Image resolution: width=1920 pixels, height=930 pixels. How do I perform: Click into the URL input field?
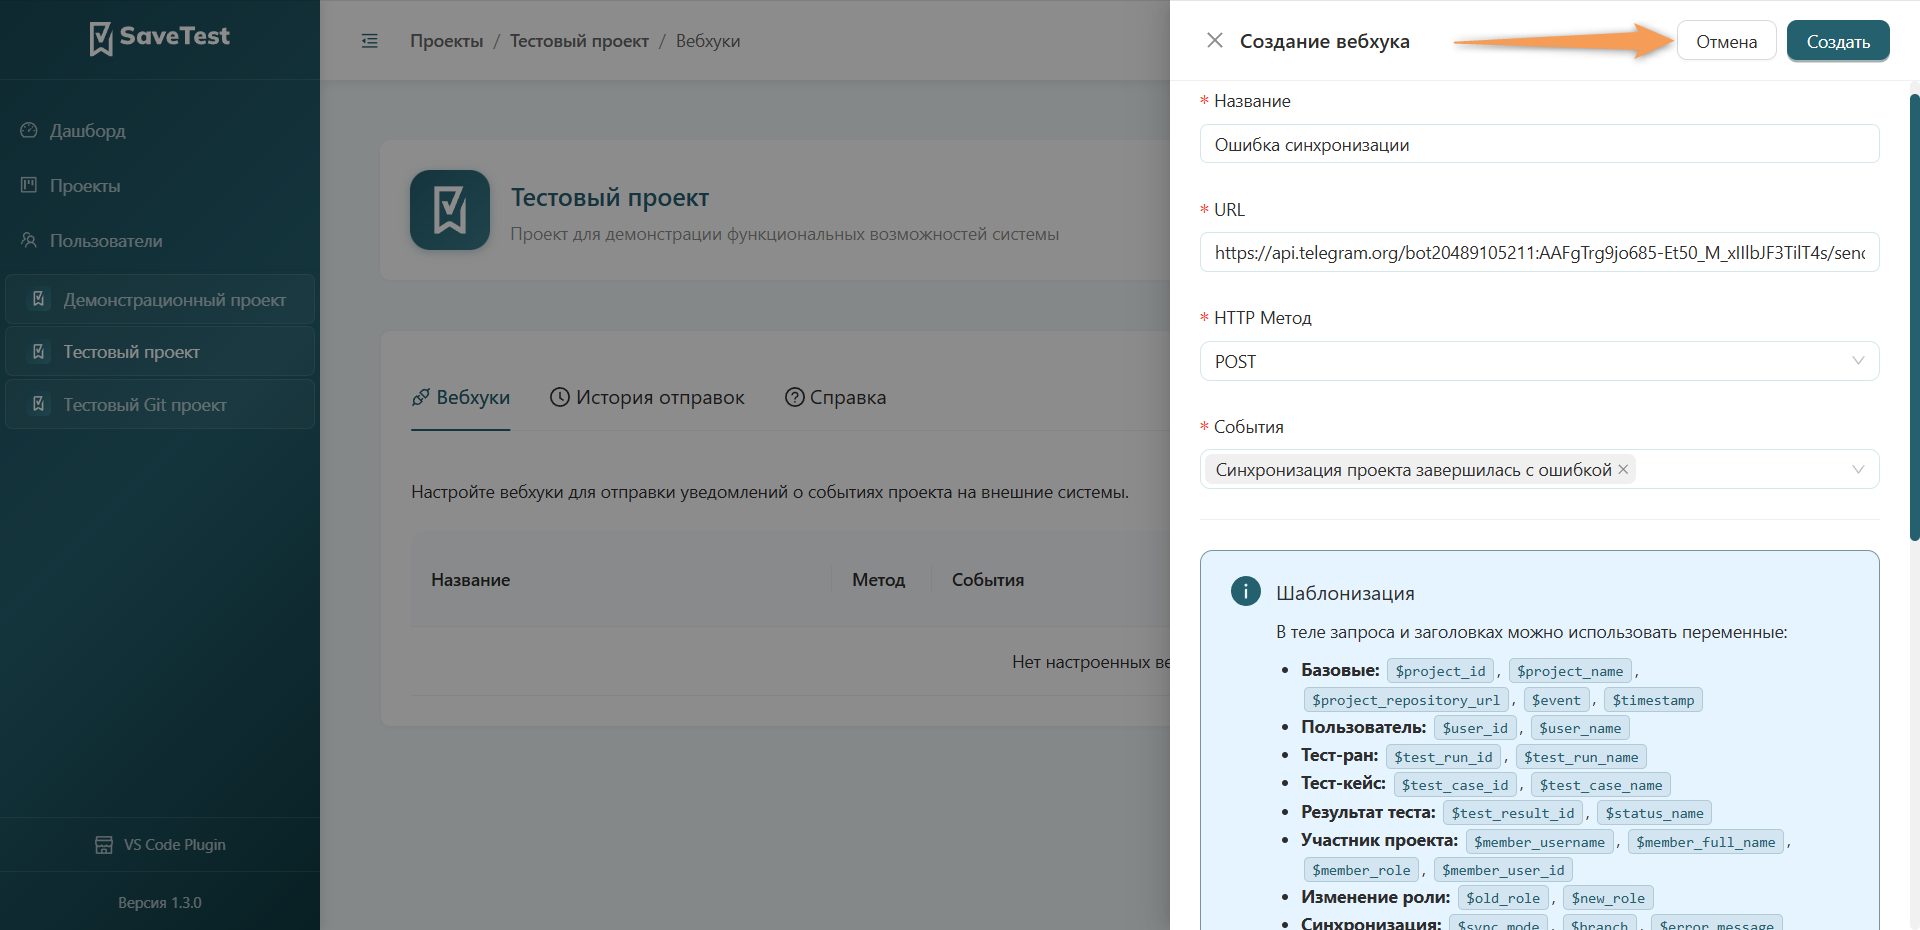1539,252
